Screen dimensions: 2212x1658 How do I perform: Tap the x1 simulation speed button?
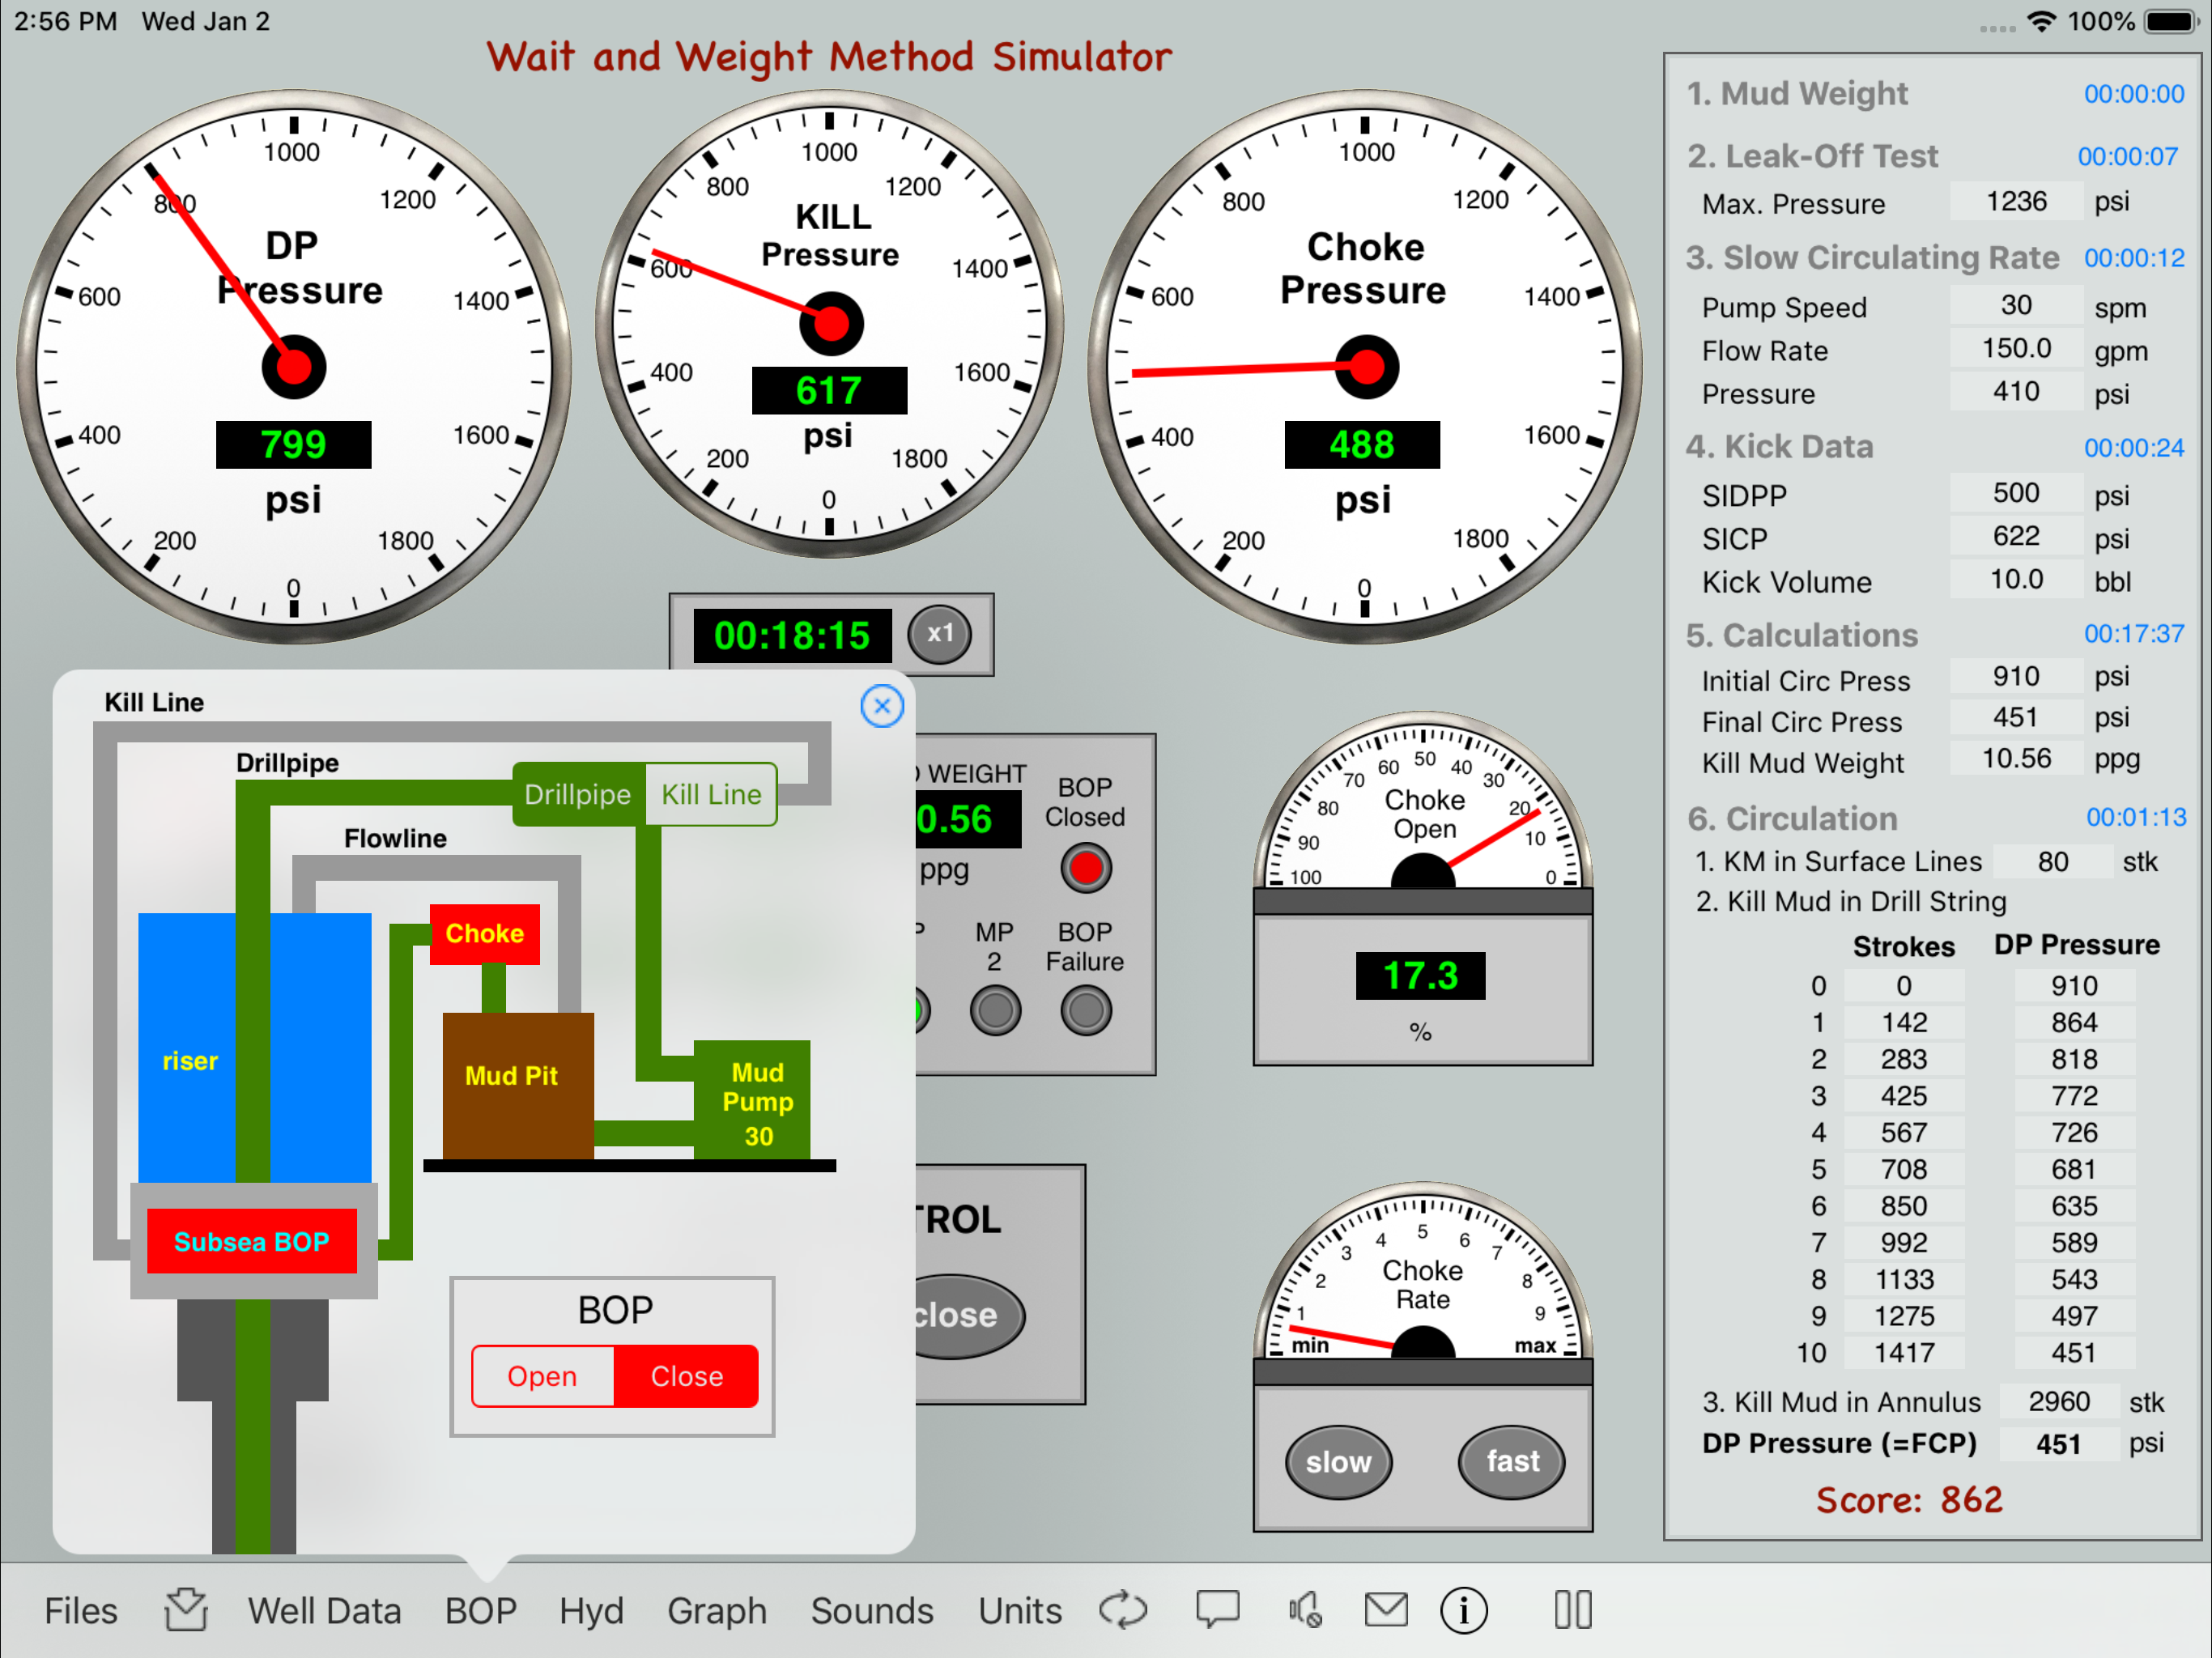[x=939, y=634]
